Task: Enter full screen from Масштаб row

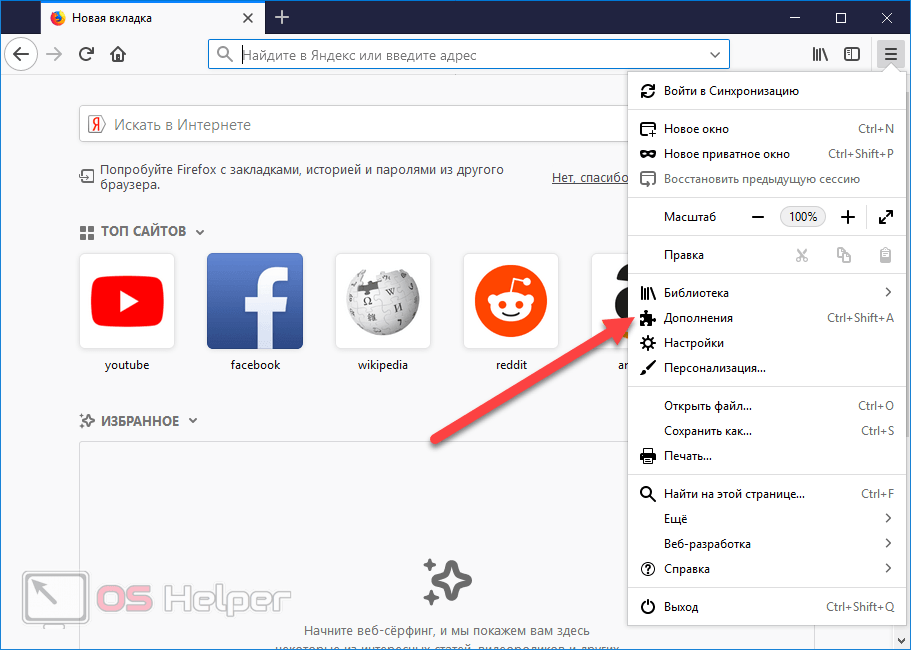Action: [885, 217]
